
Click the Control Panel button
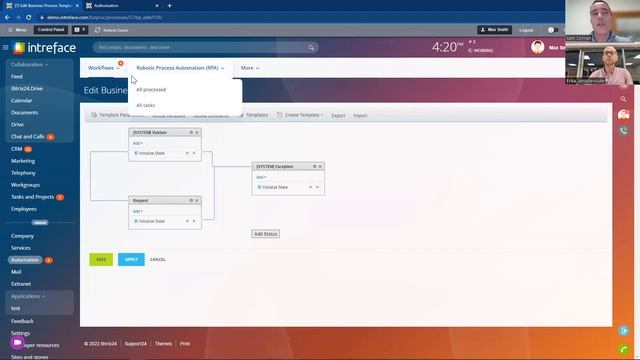[51, 30]
